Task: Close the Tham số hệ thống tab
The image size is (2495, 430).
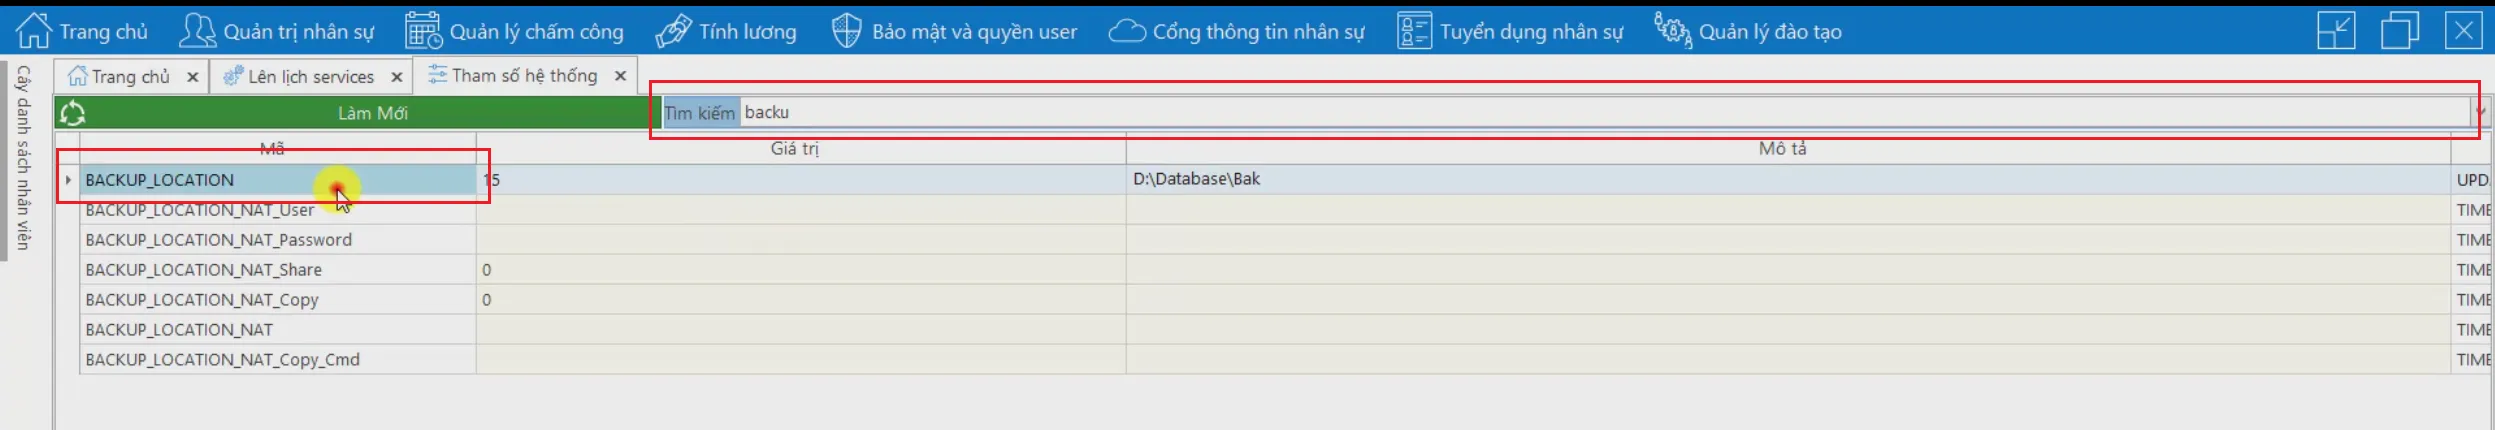Action: (x=620, y=76)
